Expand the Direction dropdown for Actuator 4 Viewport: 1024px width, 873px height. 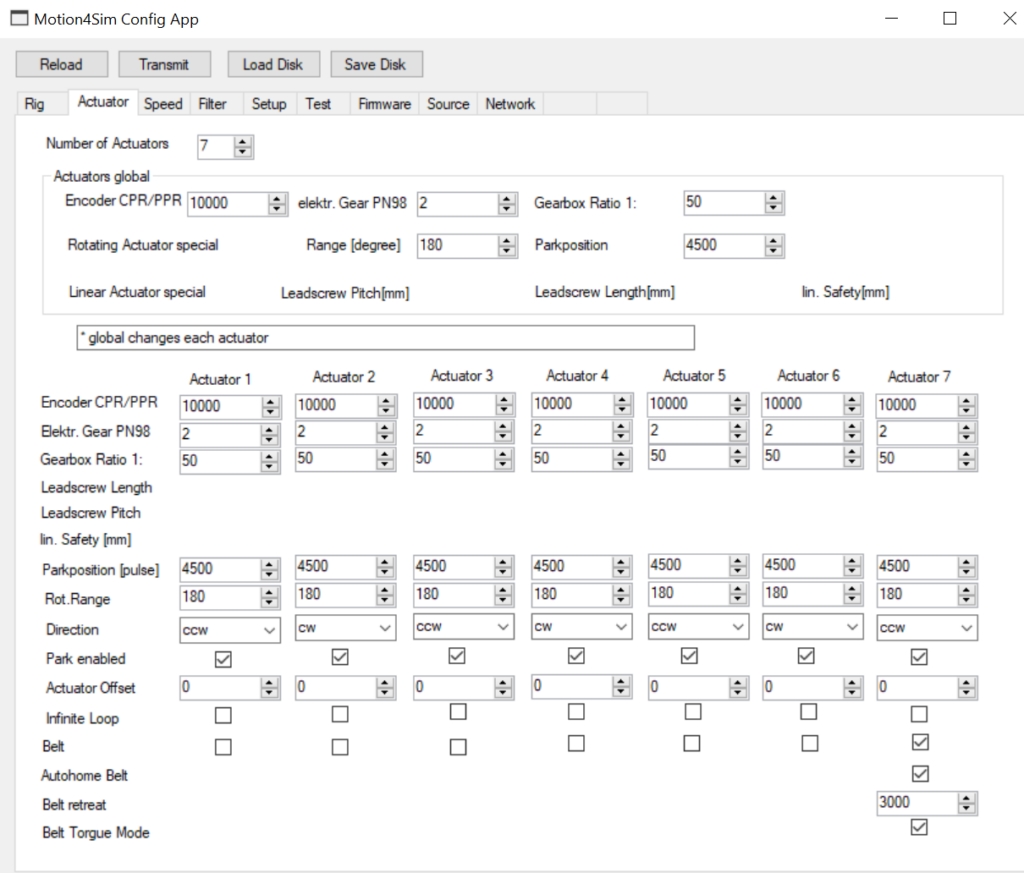621,627
